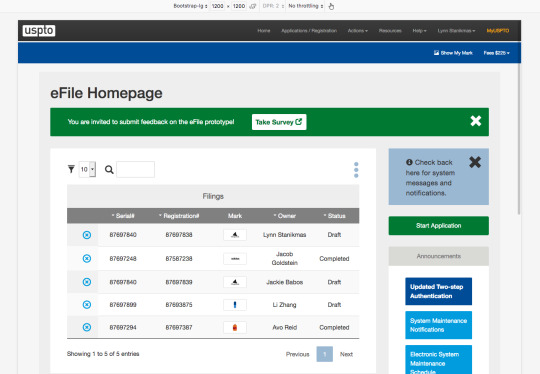Open Electronic System Maintenance Schedule announcement
Image resolution: width=540 pixels, height=374 pixels.
[x=438, y=360]
